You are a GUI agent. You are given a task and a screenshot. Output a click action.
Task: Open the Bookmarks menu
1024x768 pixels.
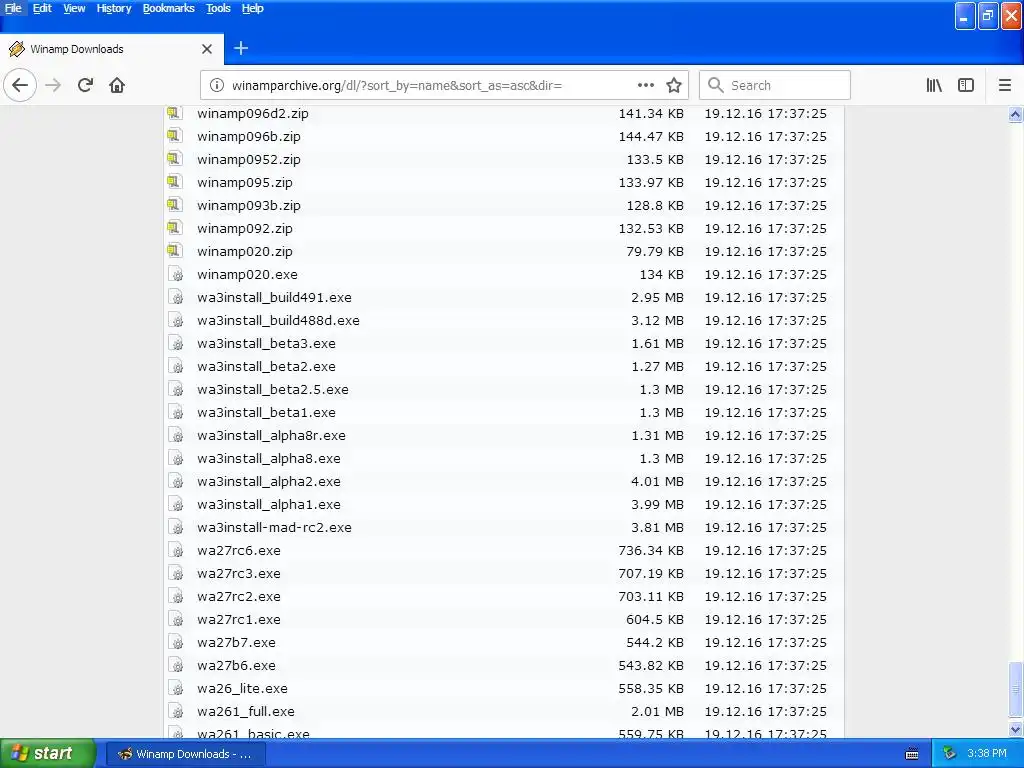[x=168, y=8]
